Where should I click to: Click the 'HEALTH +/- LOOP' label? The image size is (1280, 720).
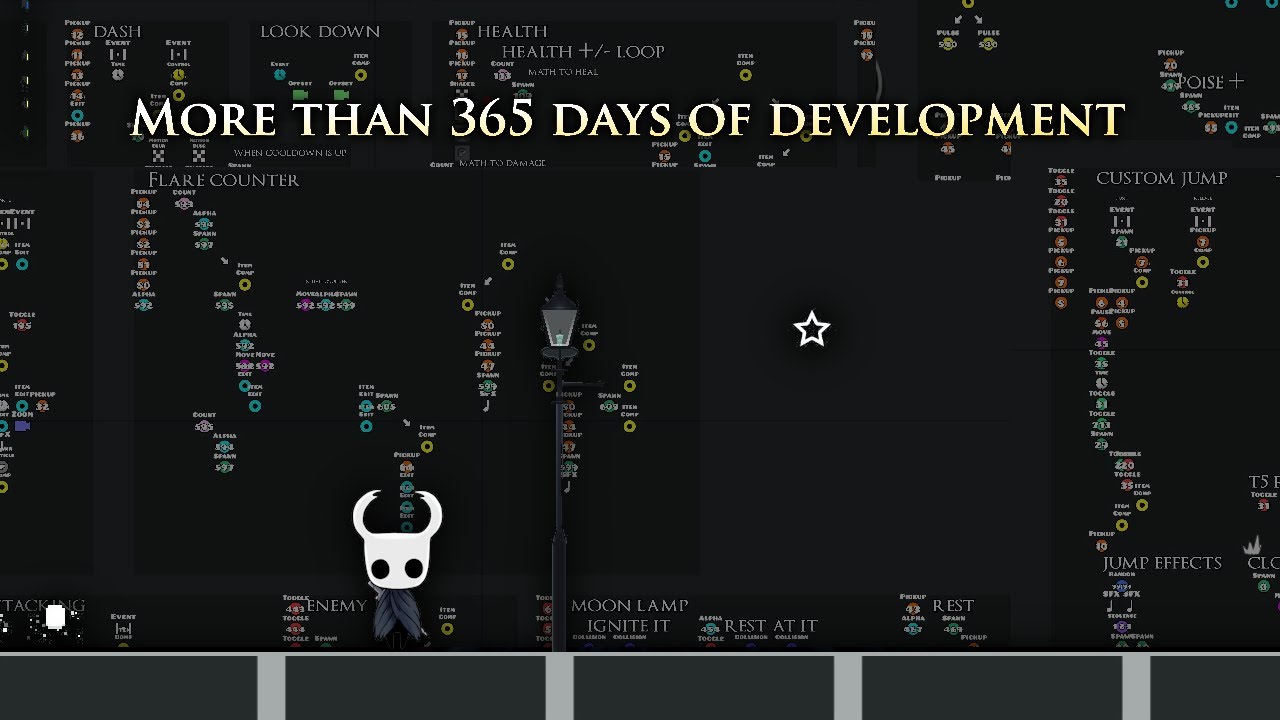coord(583,51)
